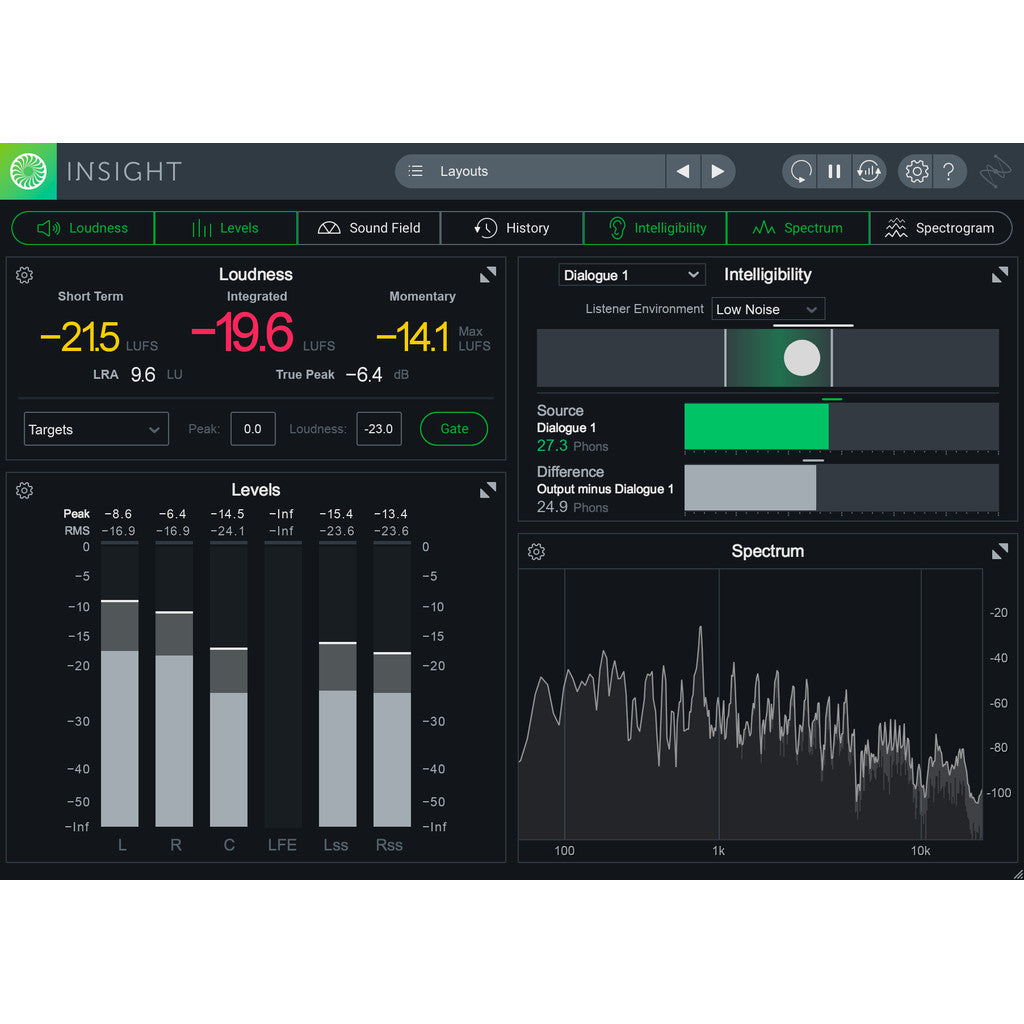Toggle the Levels module tab
The width and height of the screenshot is (1024, 1024).
point(226,228)
